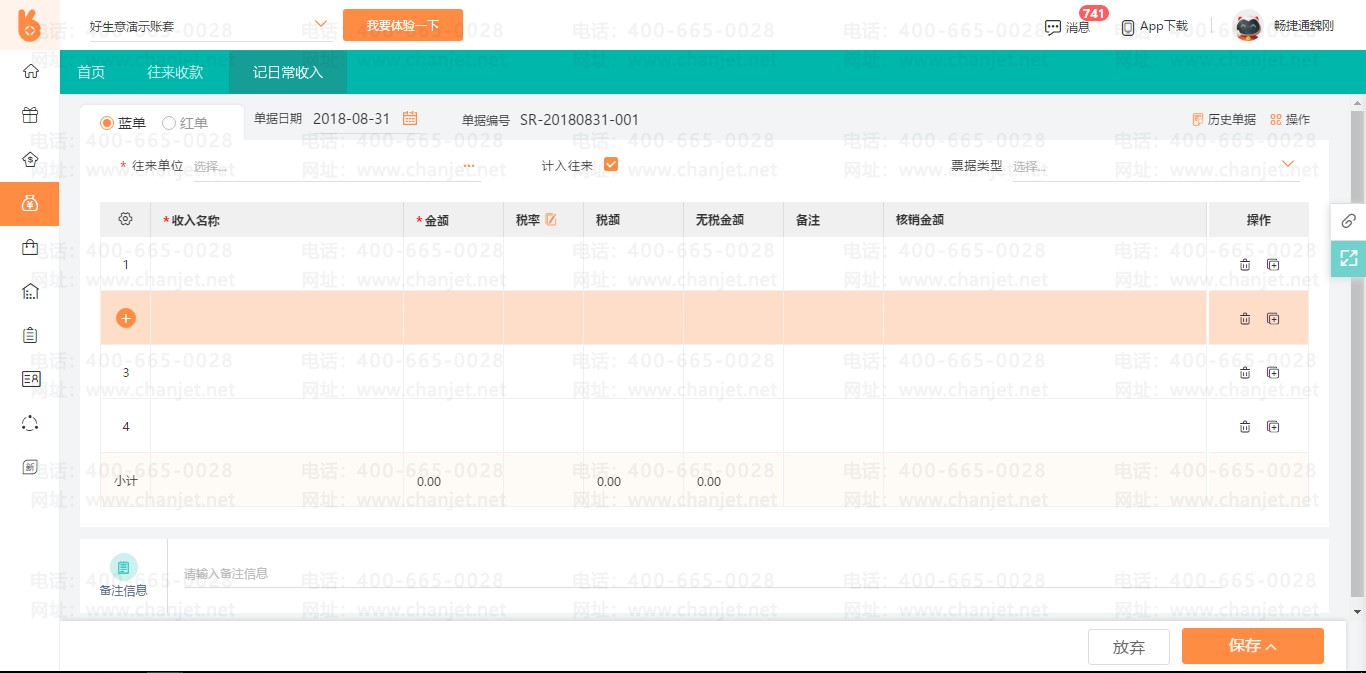Click the 税率 edit pencil icon
Image resolution: width=1366 pixels, height=673 pixels.
[550, 219]
